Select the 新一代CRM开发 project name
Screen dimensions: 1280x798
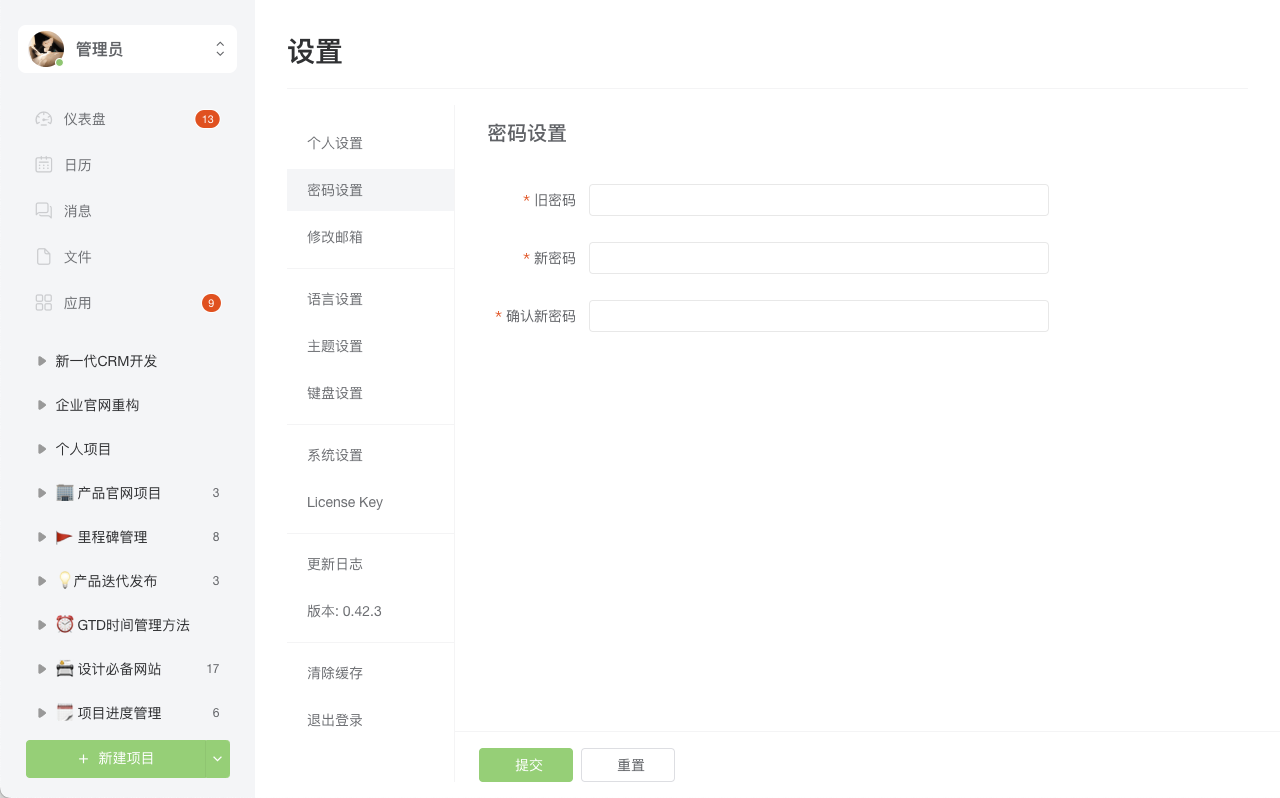106,361
